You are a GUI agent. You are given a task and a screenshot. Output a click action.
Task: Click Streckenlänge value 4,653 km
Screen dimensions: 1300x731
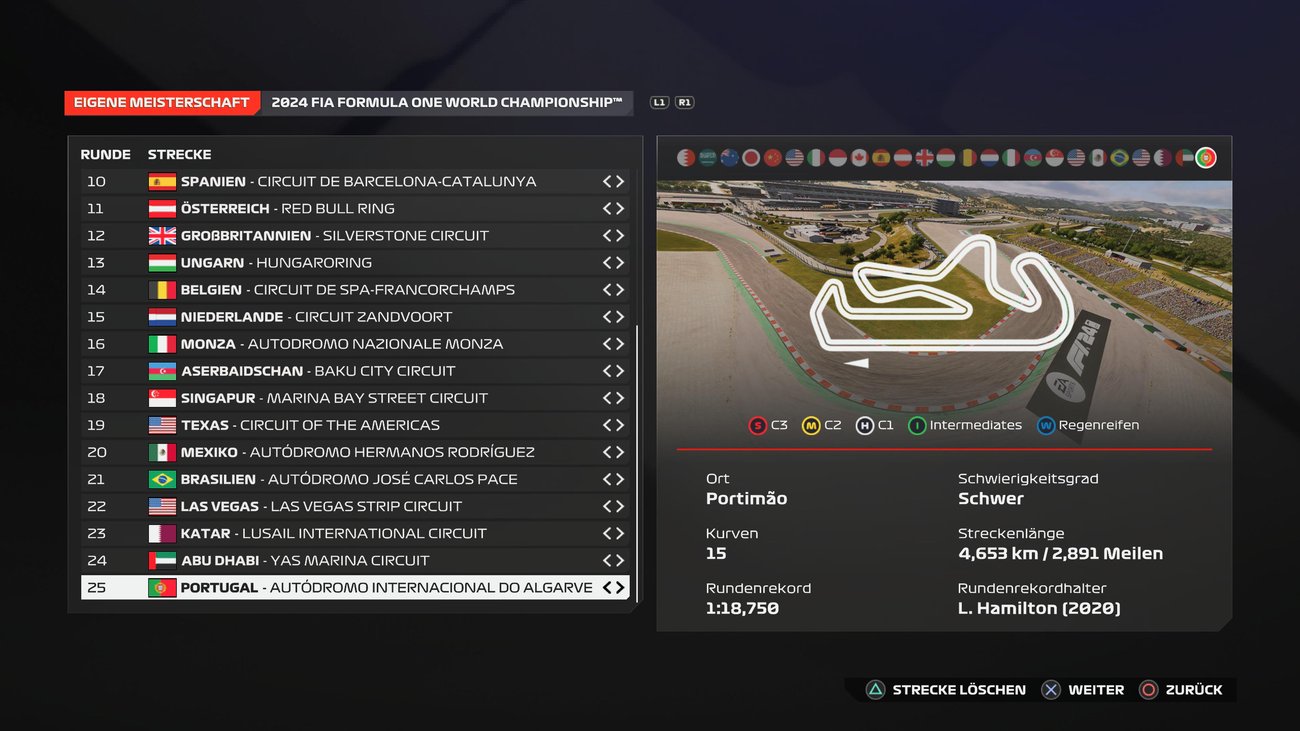click(1060, 553)
